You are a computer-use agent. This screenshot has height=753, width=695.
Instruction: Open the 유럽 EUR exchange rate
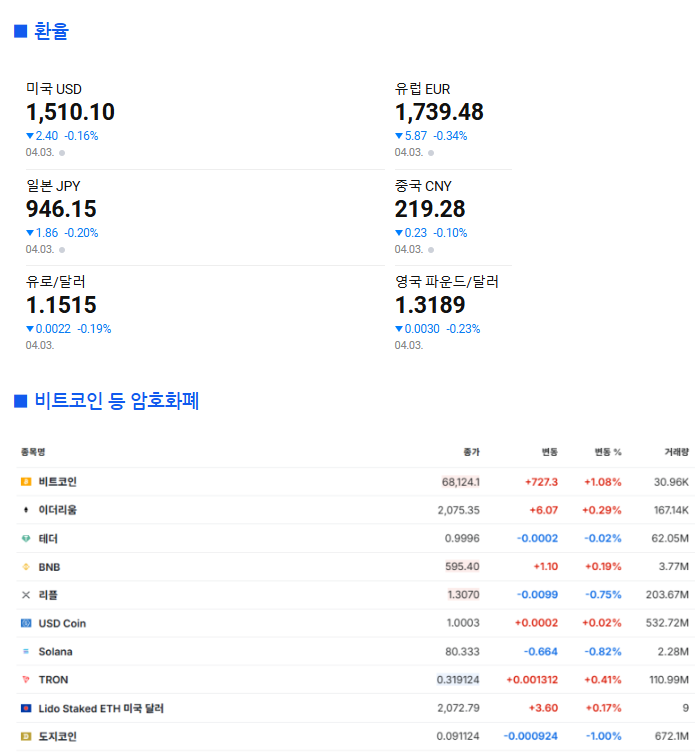coord(439,112)
